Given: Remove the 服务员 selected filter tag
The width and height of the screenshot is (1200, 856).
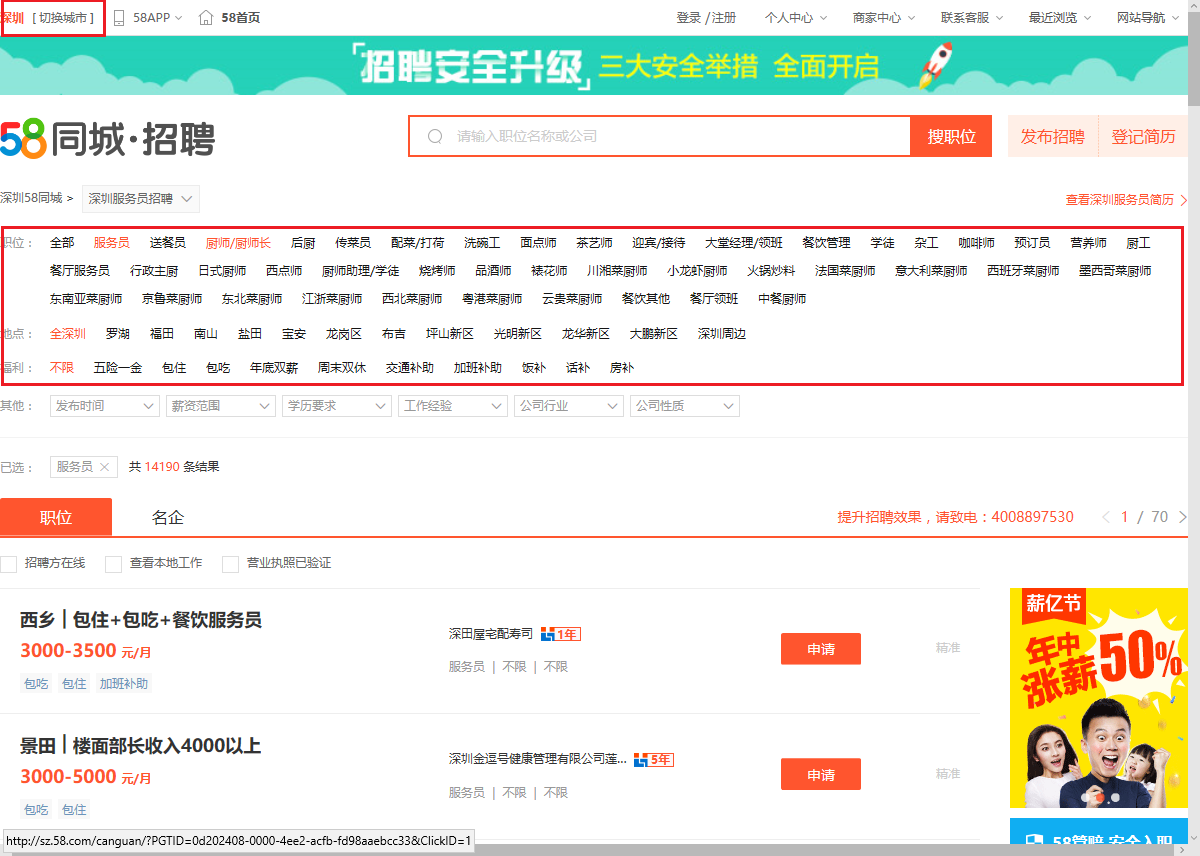Looking at the screenshot, I should [104, 467].
